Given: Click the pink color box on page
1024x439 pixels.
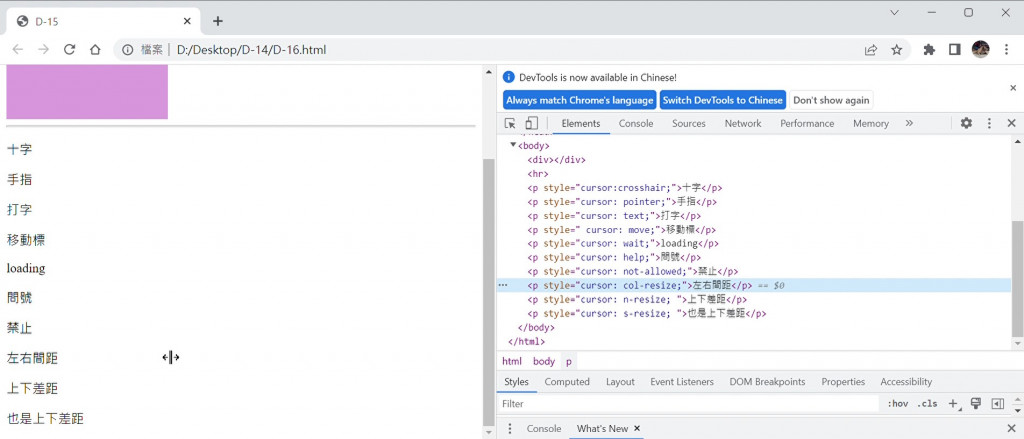Looking at the screenshot, I should pyautogui.click(x=87, y=91).
